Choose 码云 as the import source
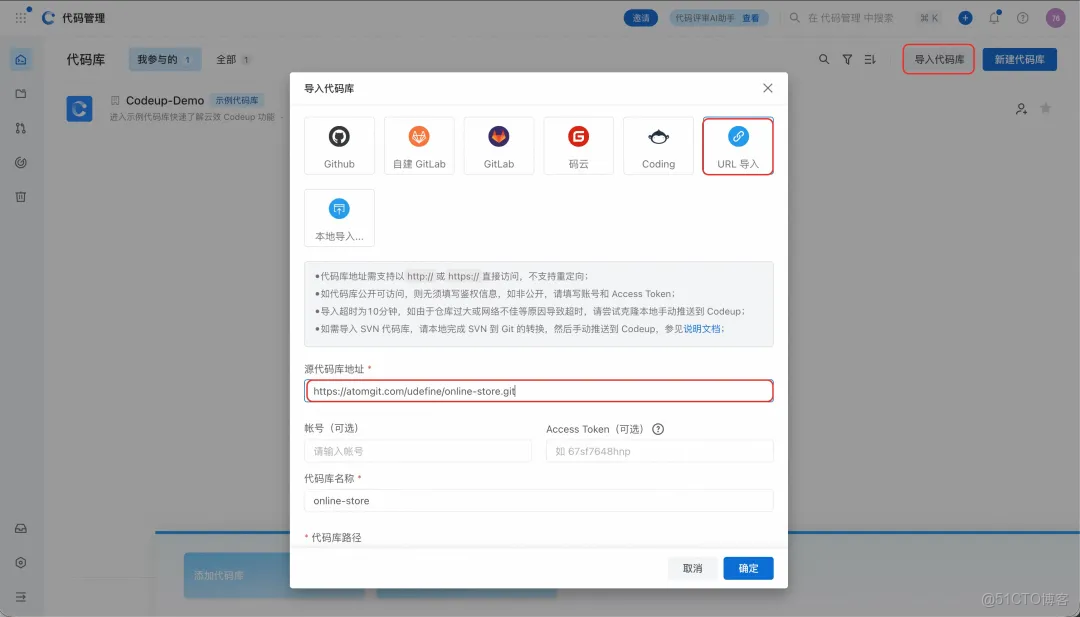The width and height of the screenshot is (1080, 617). click(578, 145)
